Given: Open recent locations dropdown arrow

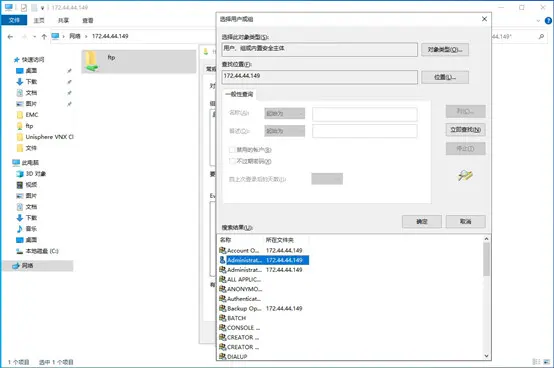Looking at the screenshot, I should pyautogui.click(x=34, y=37).
